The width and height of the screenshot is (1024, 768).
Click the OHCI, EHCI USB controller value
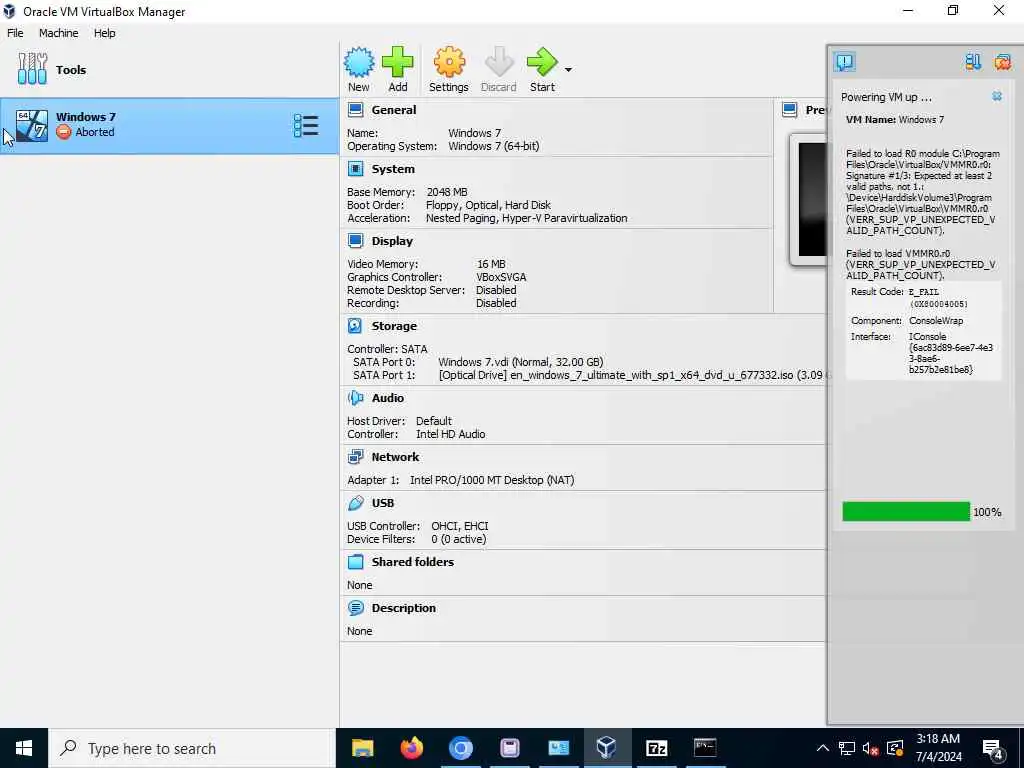point(460,526)
